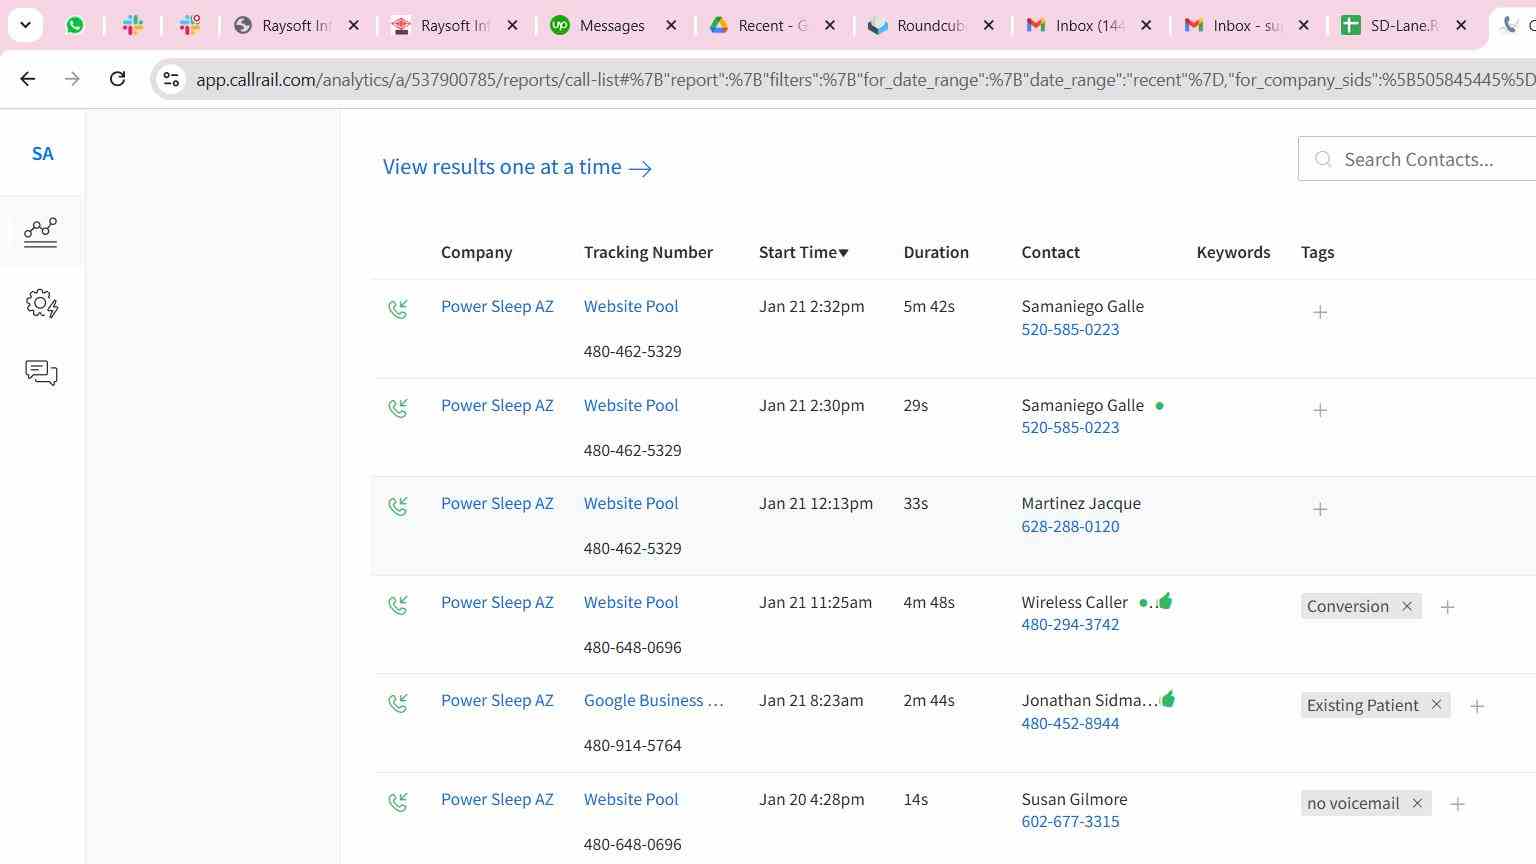
Task: Open contact number 602-677-3315
Action: coord(1070,821)
